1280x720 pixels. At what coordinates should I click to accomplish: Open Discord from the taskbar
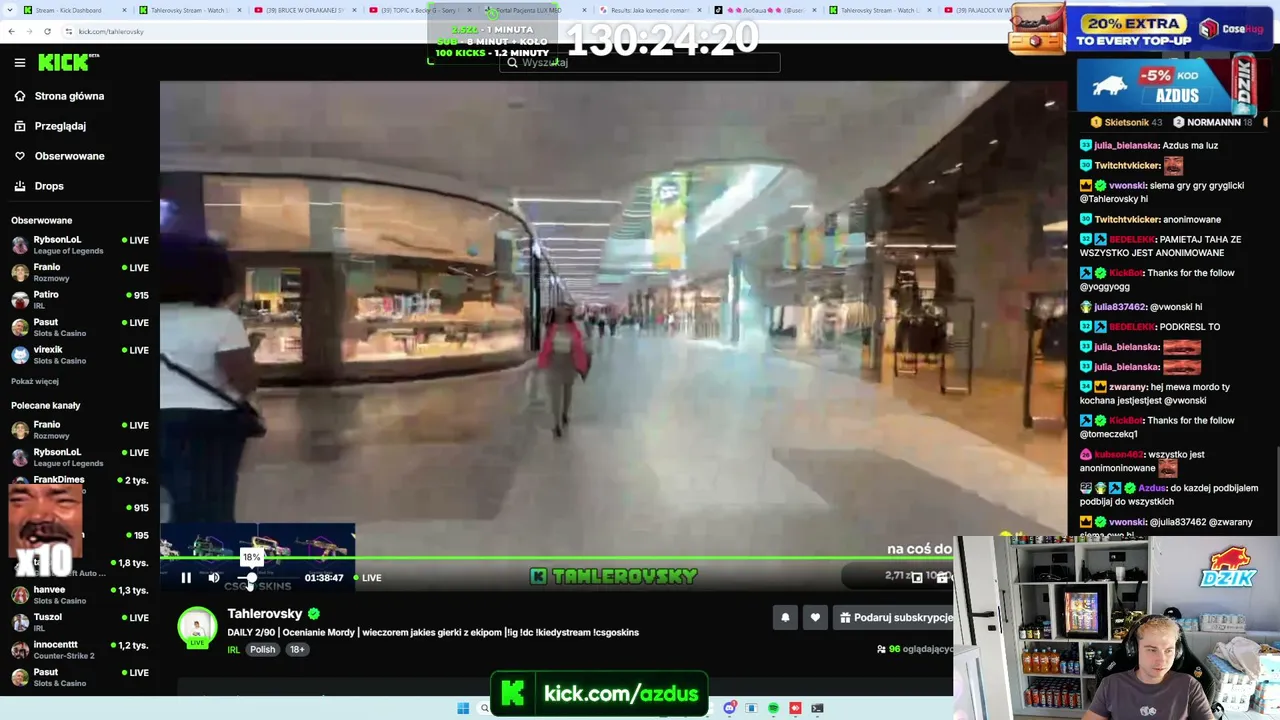pyautogui.click(x=730, y=708)
